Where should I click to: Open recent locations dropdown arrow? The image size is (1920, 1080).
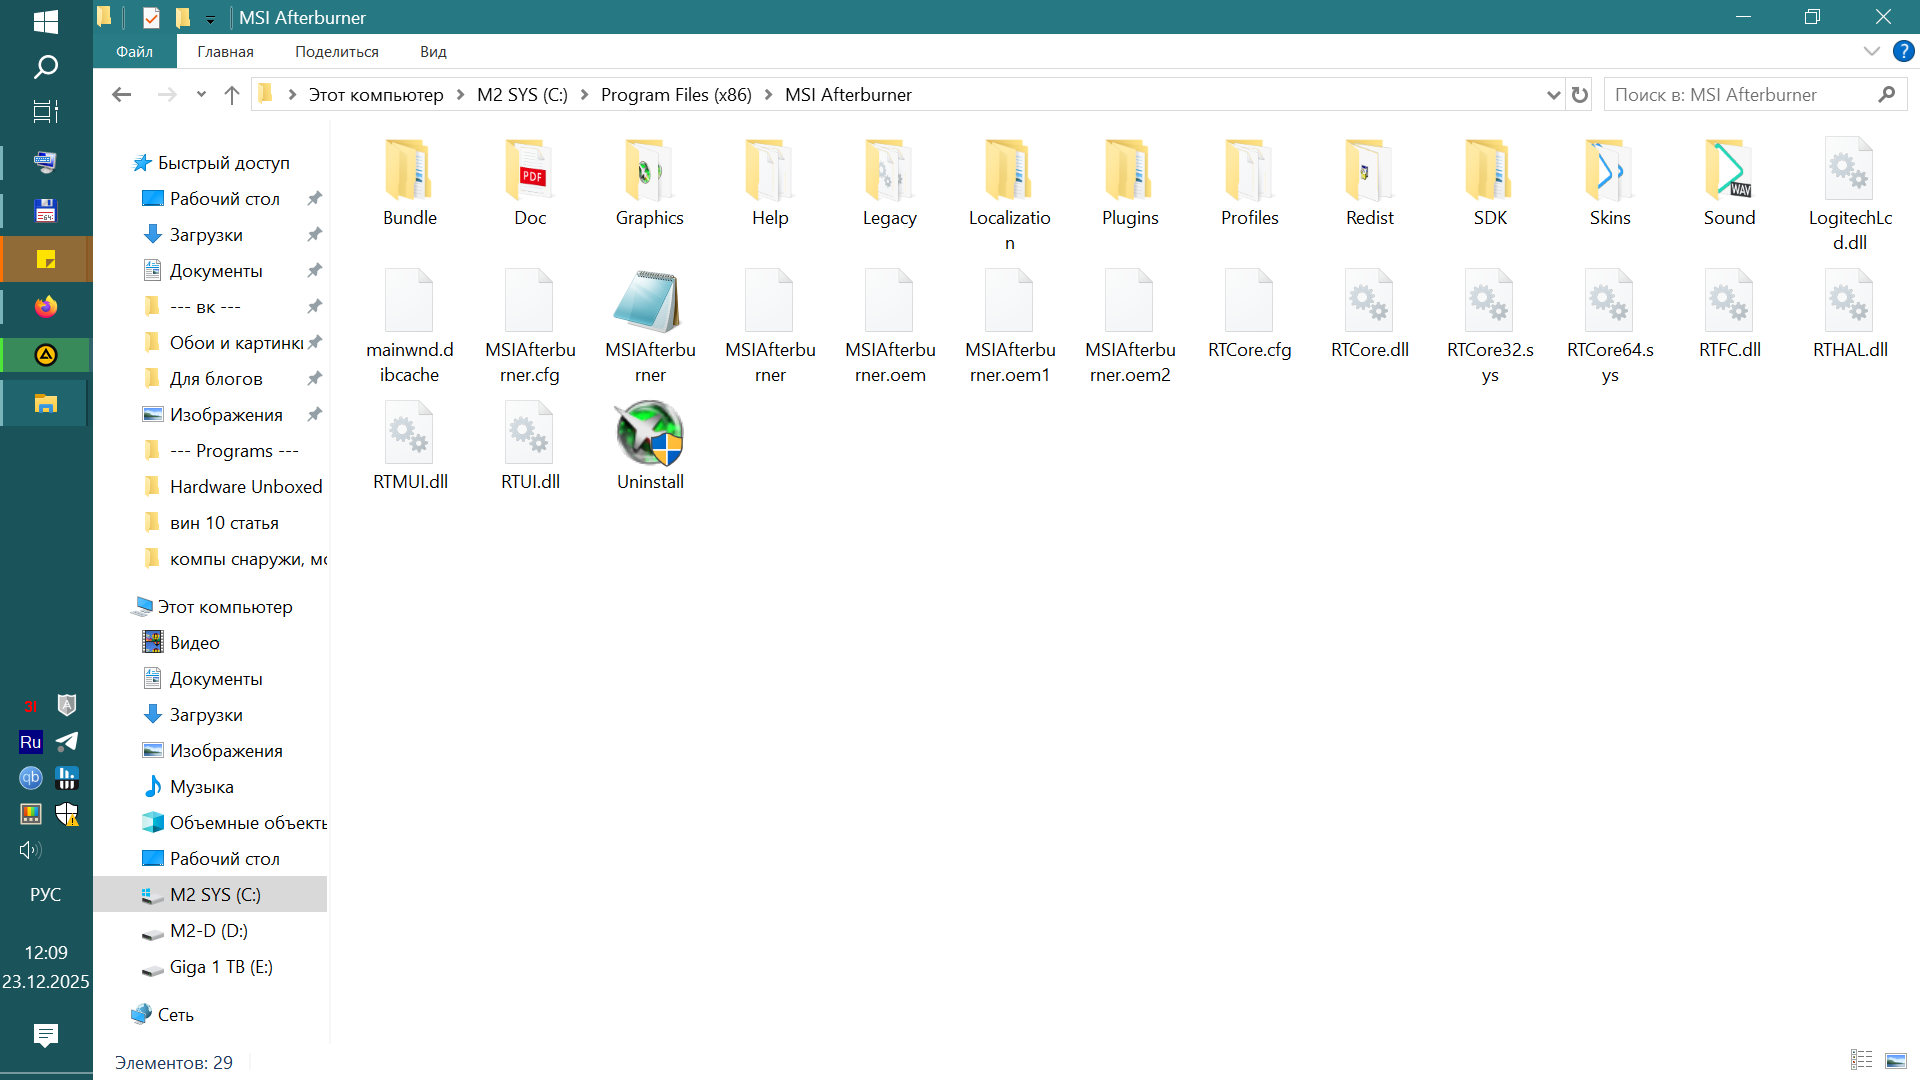point(201,95)
